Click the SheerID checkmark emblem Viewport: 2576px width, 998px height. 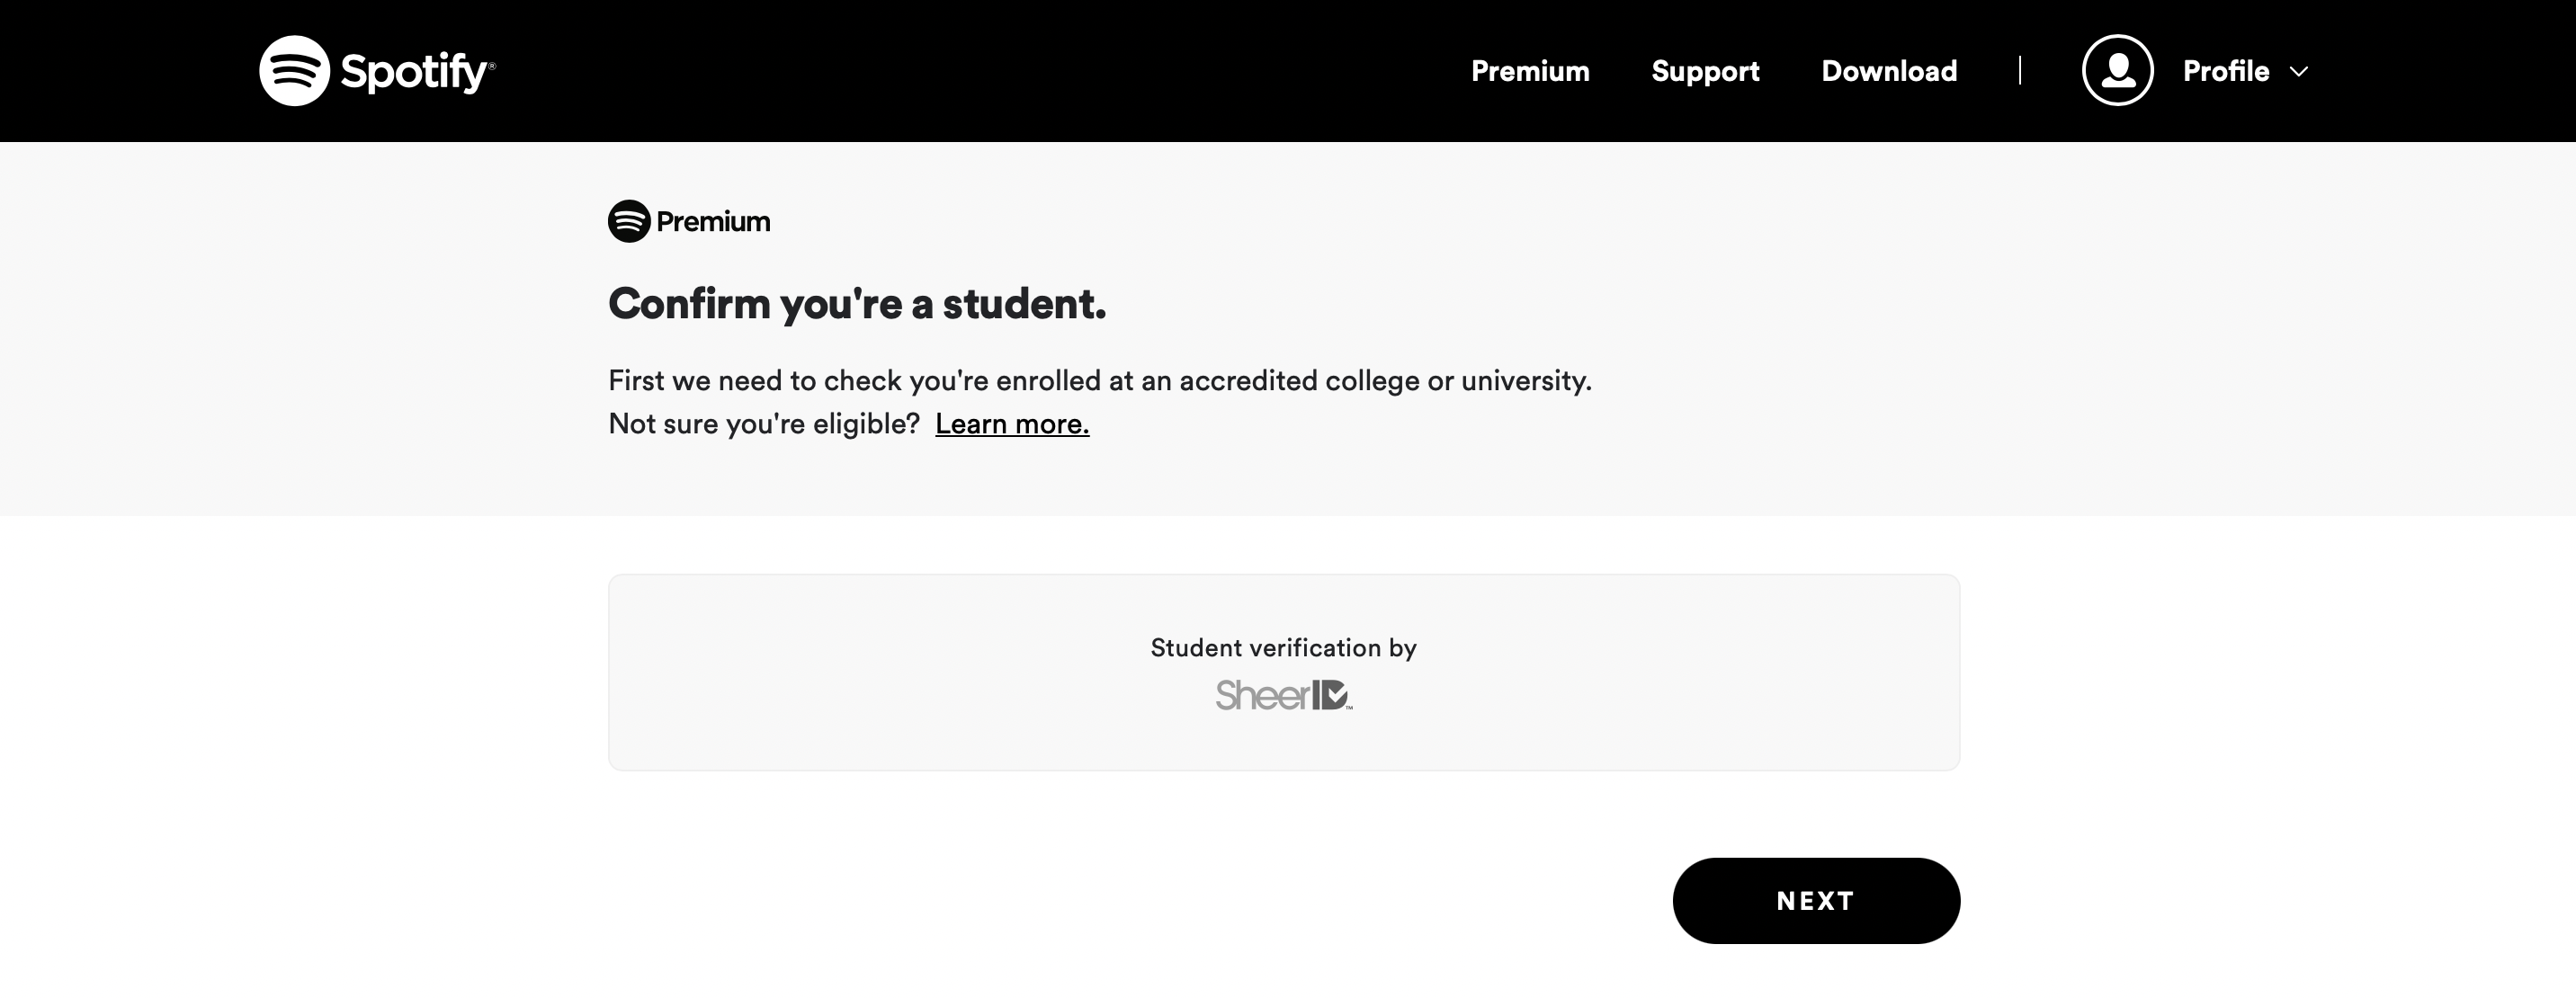click(x=1336, y=694)
